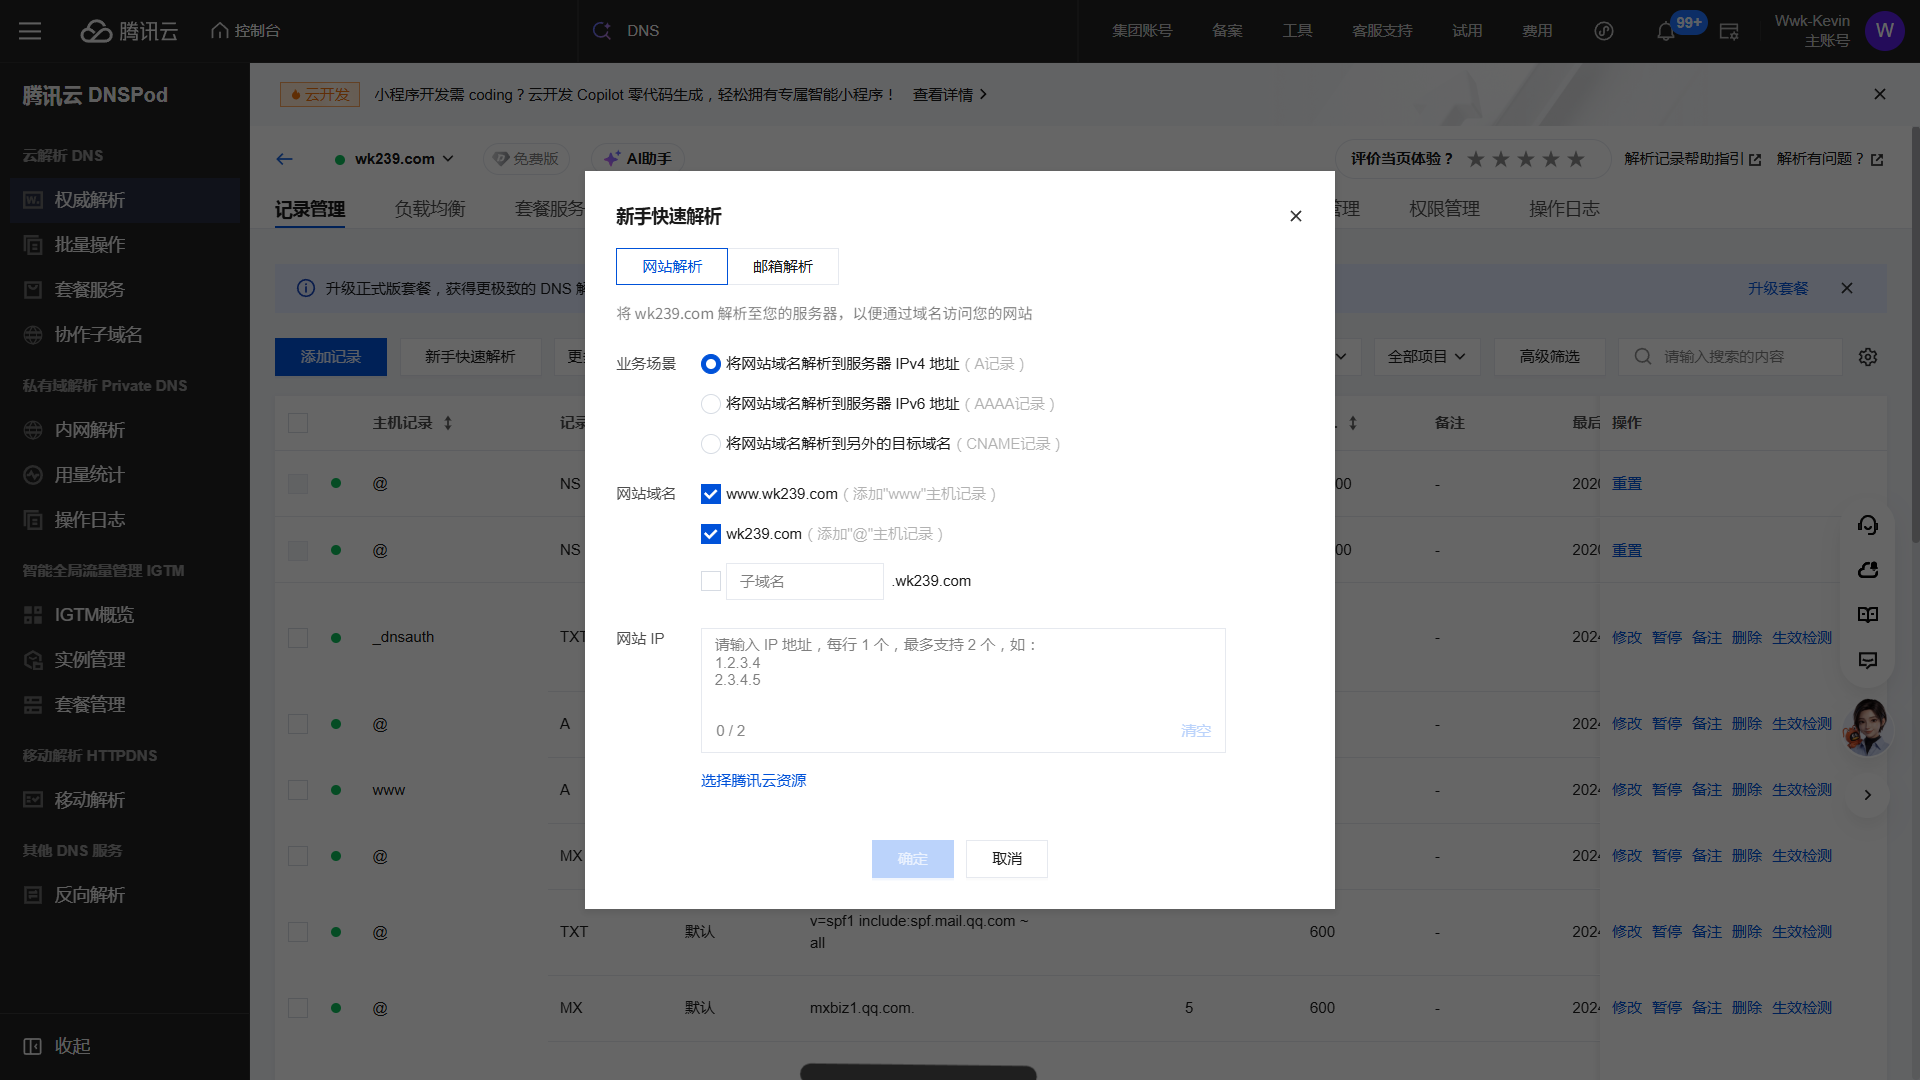The height and width of the screenshot is (1080, 1920).
Task: Clear the IP field with 清空
Action: tap(1196, 731)
